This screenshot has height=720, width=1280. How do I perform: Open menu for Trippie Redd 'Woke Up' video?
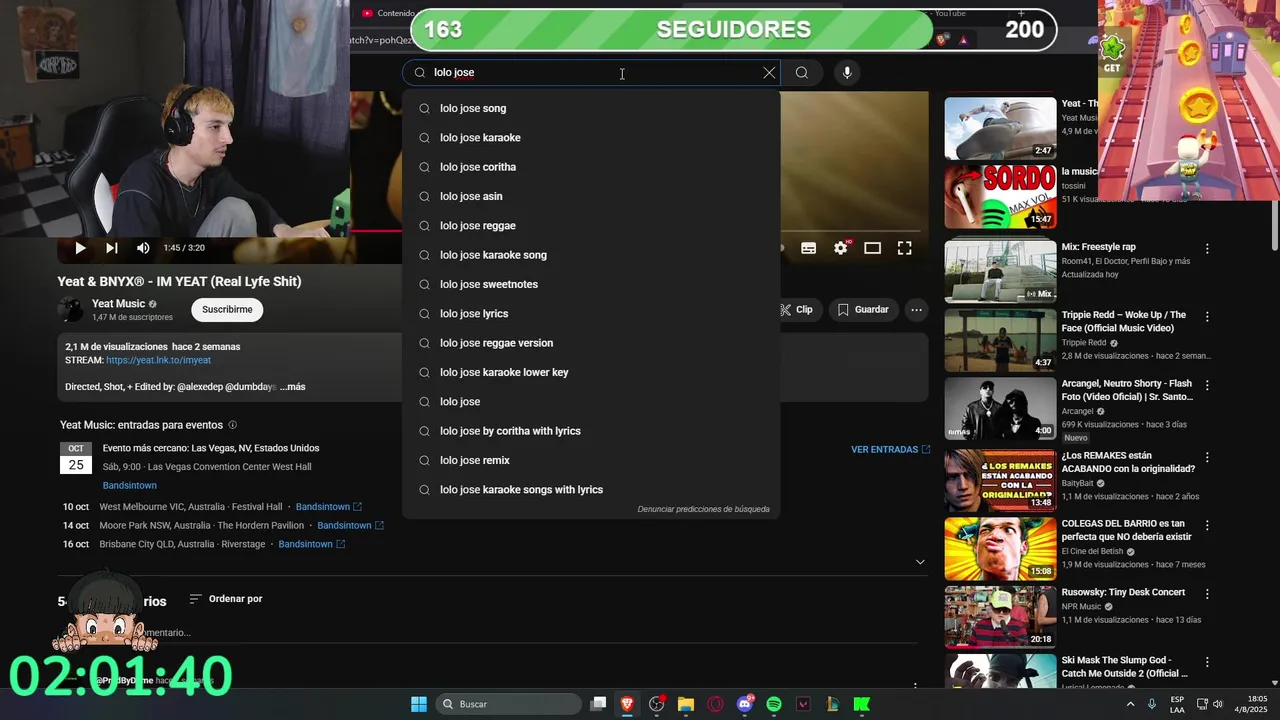pyautogui.click(x=1207, y=317)
